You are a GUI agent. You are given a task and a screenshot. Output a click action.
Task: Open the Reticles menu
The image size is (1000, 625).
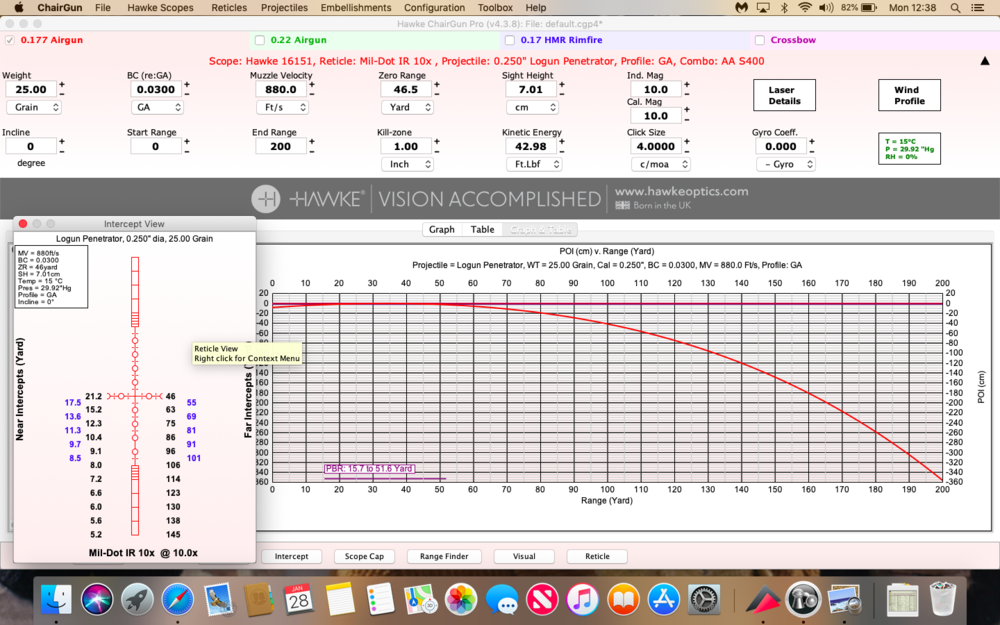pyautogui.click(x=228, y=8)
